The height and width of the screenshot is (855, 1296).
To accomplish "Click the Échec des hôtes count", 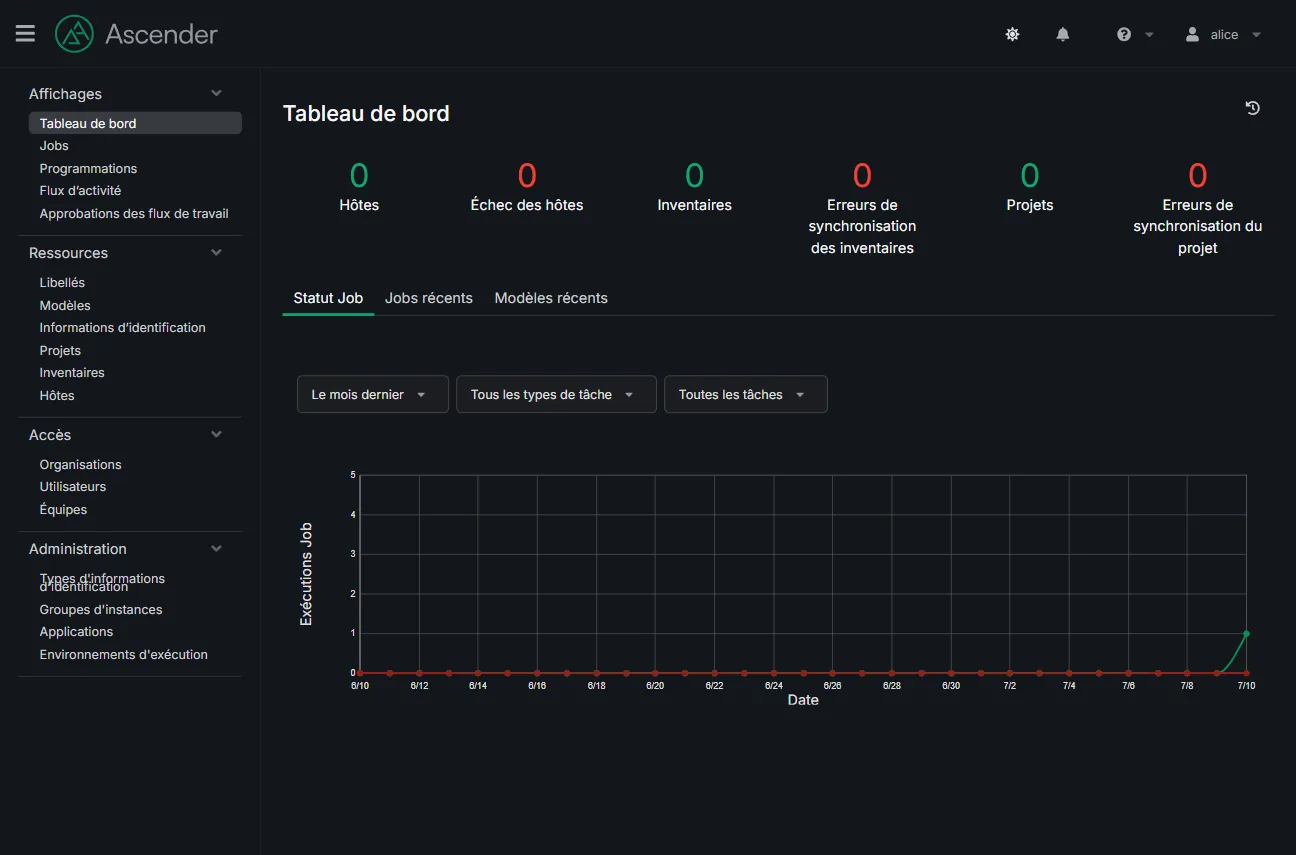I will click(x=527, y=187).
